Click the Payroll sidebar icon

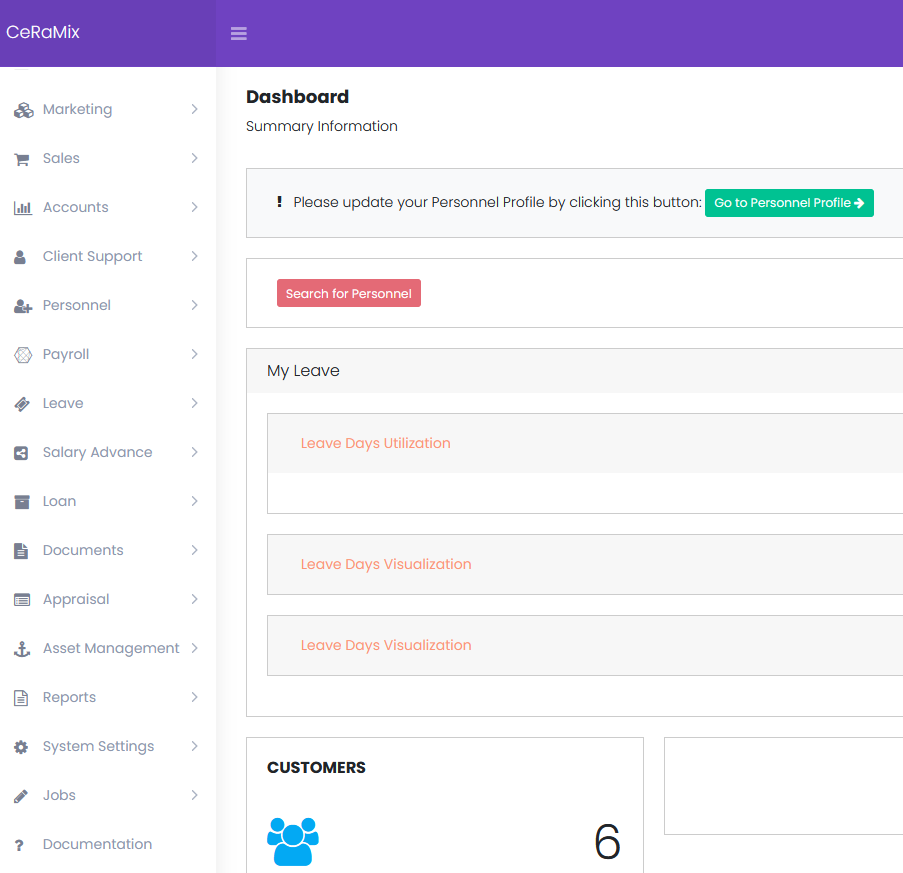point(22,355)
